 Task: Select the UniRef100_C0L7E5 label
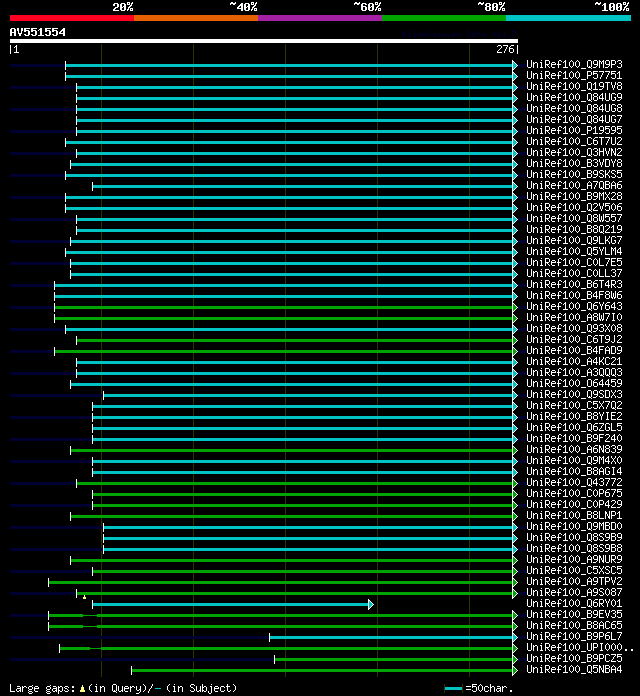[574, 262]
